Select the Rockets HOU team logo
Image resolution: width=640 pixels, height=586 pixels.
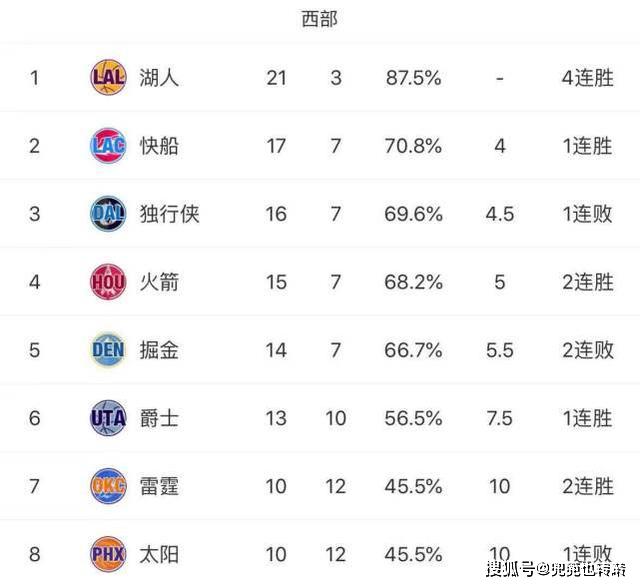click(x=108, y=282)
